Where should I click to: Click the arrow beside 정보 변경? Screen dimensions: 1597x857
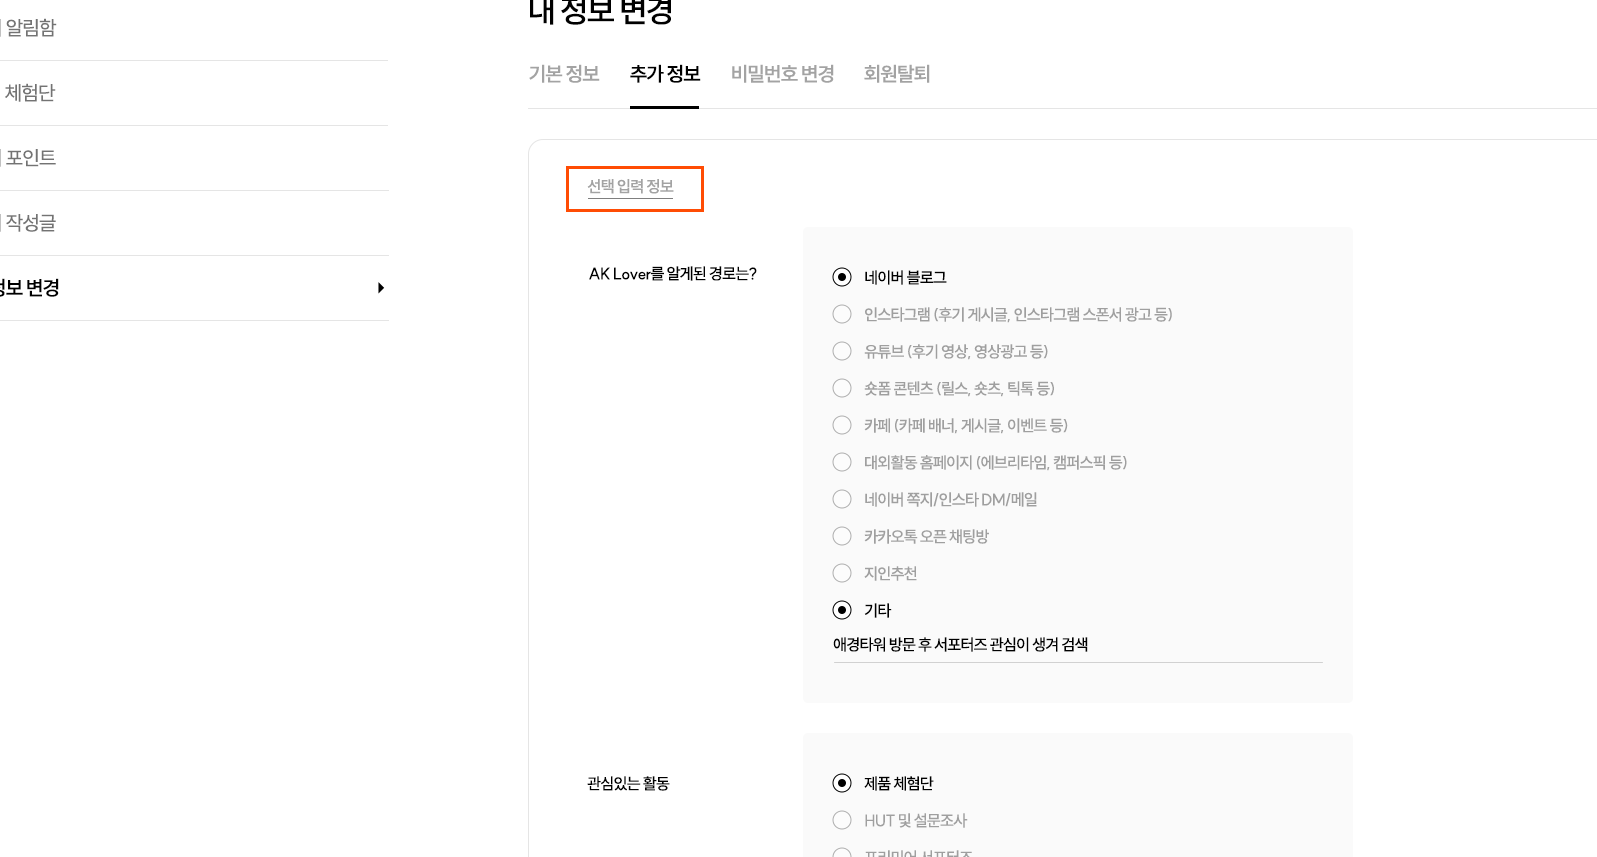[381, 288]
